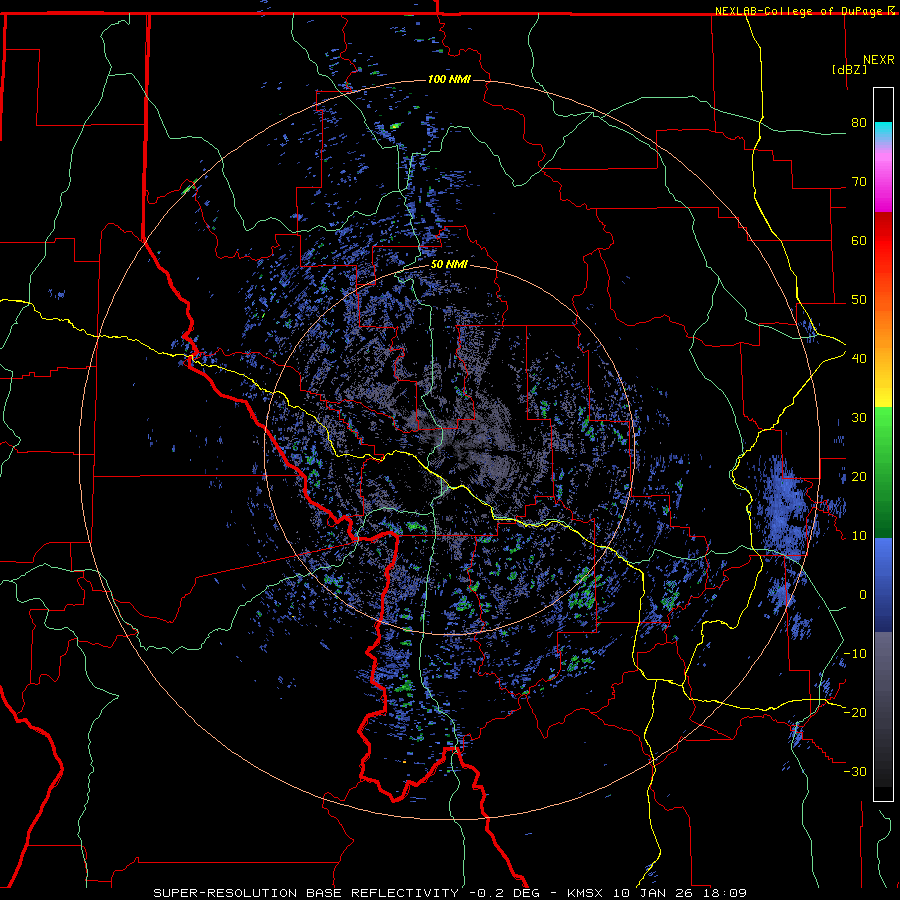Click the 10 JAN 26 18:09 timestamp
900x900 pixels.
point(680,893)
